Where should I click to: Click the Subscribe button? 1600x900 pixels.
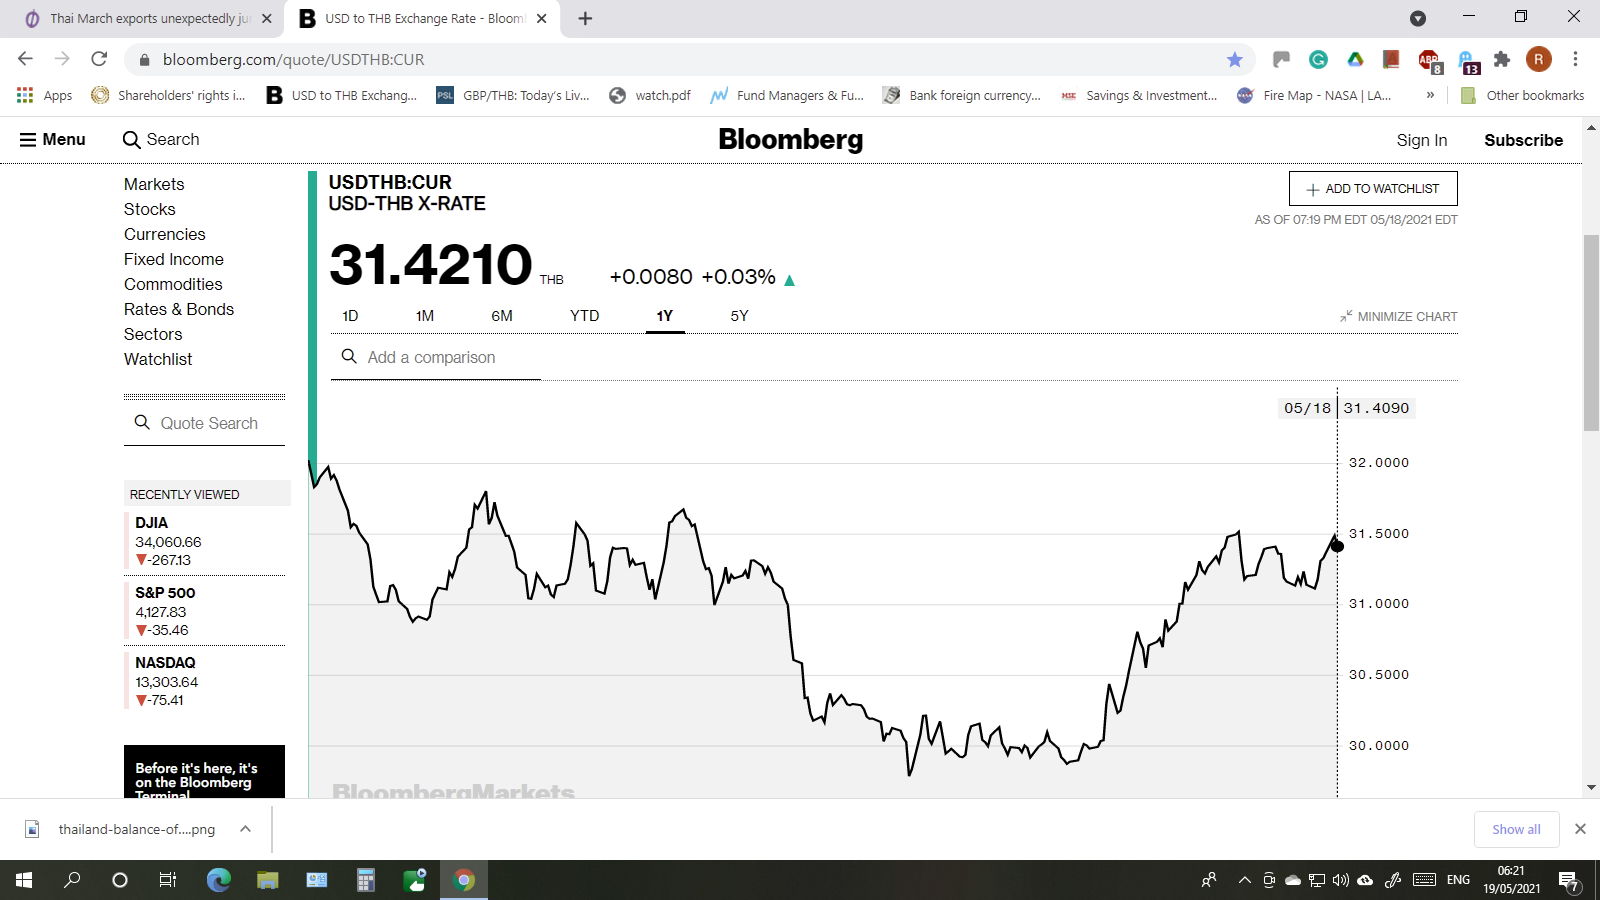(1523, 140)
